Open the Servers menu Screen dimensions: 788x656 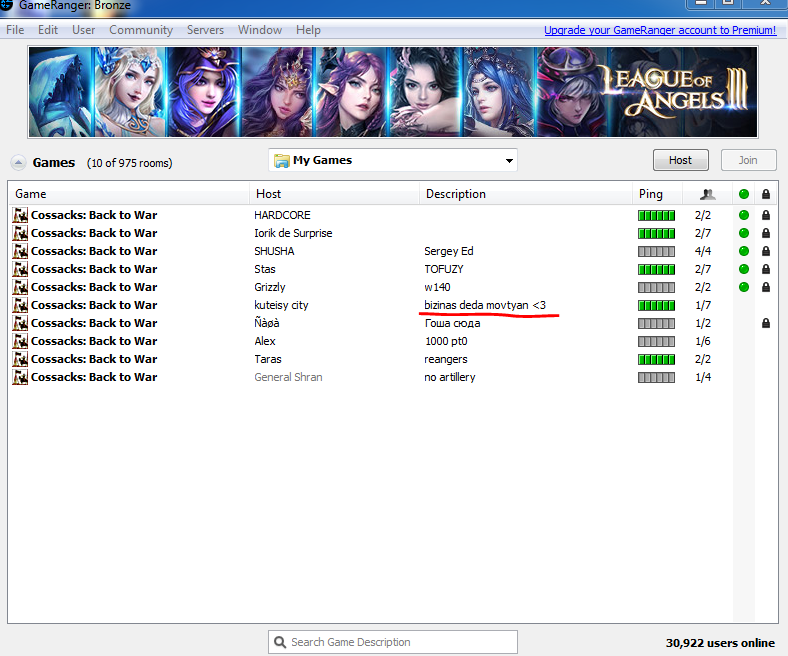coord(206,30)
